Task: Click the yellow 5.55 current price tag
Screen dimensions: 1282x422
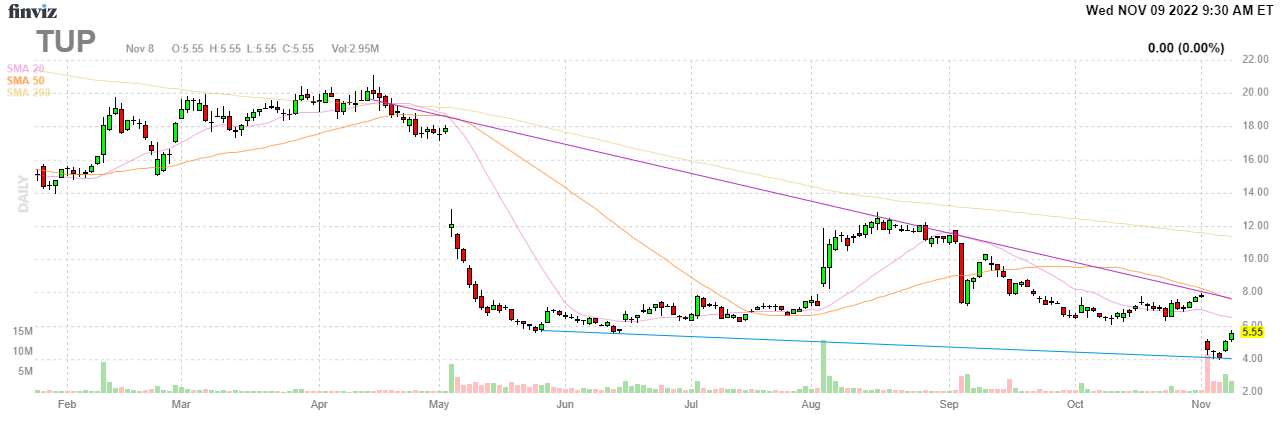Action: click(1253, 331)
